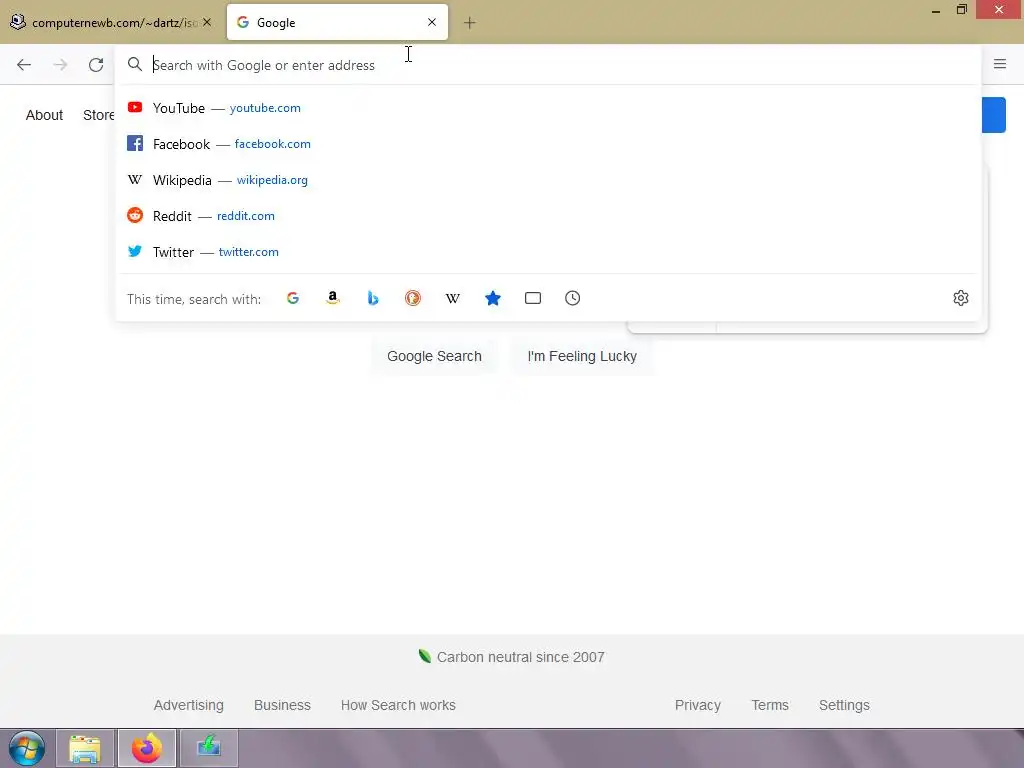Go back with the back arrow
The width and height of the screenshot is (1024, 768).
24,65
